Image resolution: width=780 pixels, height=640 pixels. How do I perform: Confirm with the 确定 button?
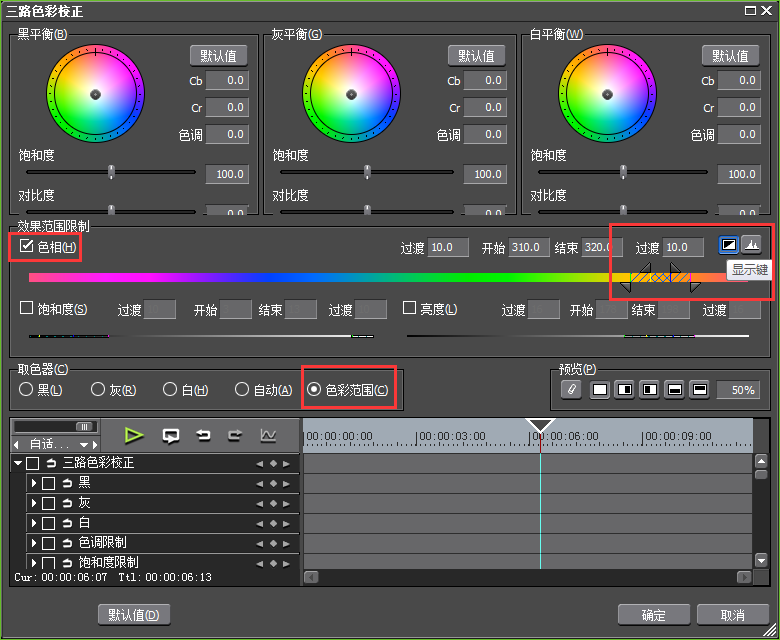654,615
